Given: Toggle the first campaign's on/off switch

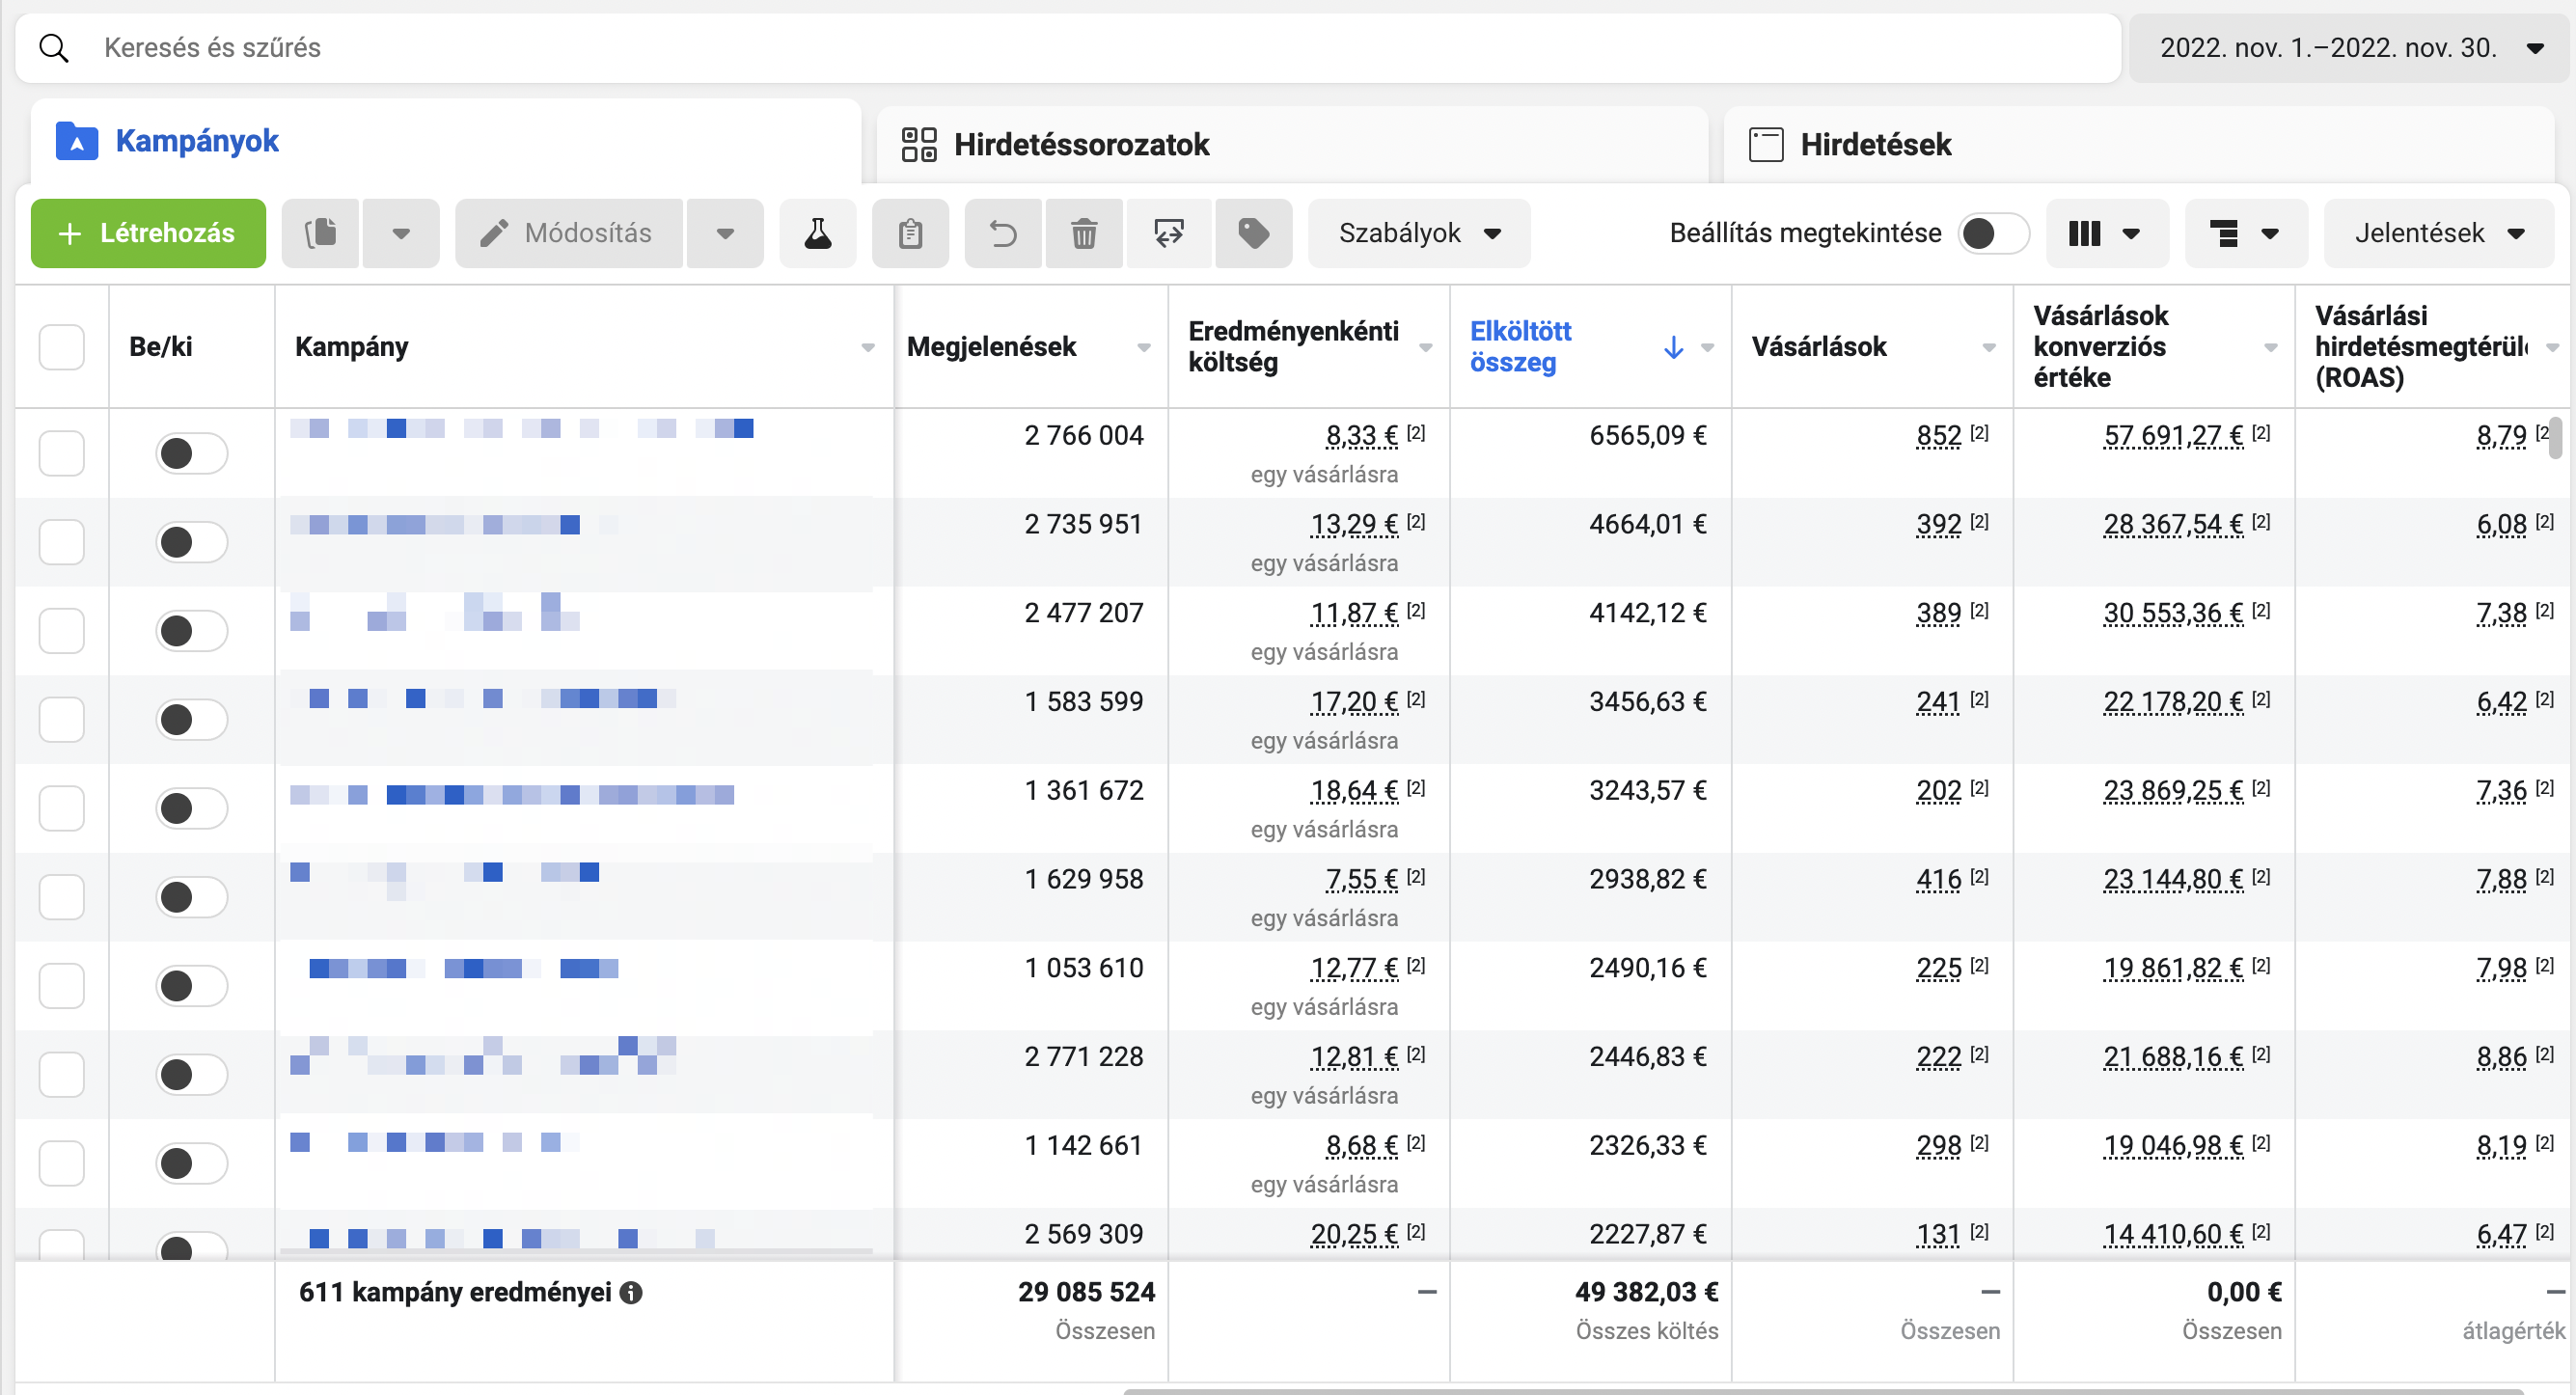Looking at the screenshot, I should coord(191,453).
